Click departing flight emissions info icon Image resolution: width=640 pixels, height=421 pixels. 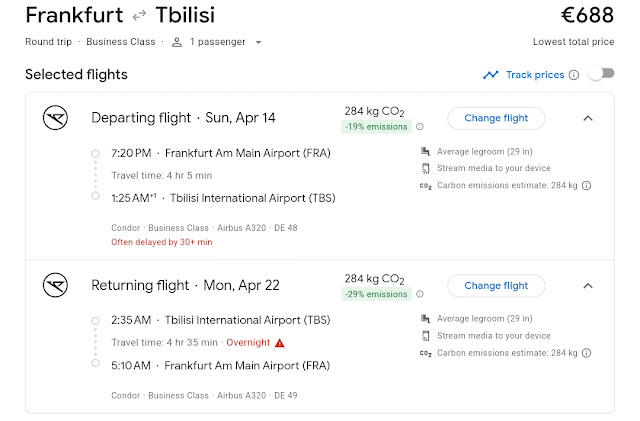pos(420,127)
